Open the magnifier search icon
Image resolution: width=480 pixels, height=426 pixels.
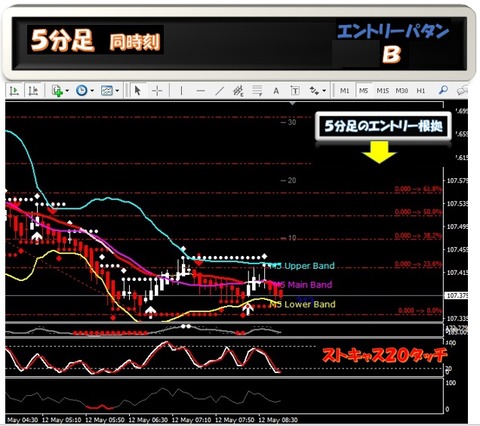pyautogui.click(x=443, y=90)
